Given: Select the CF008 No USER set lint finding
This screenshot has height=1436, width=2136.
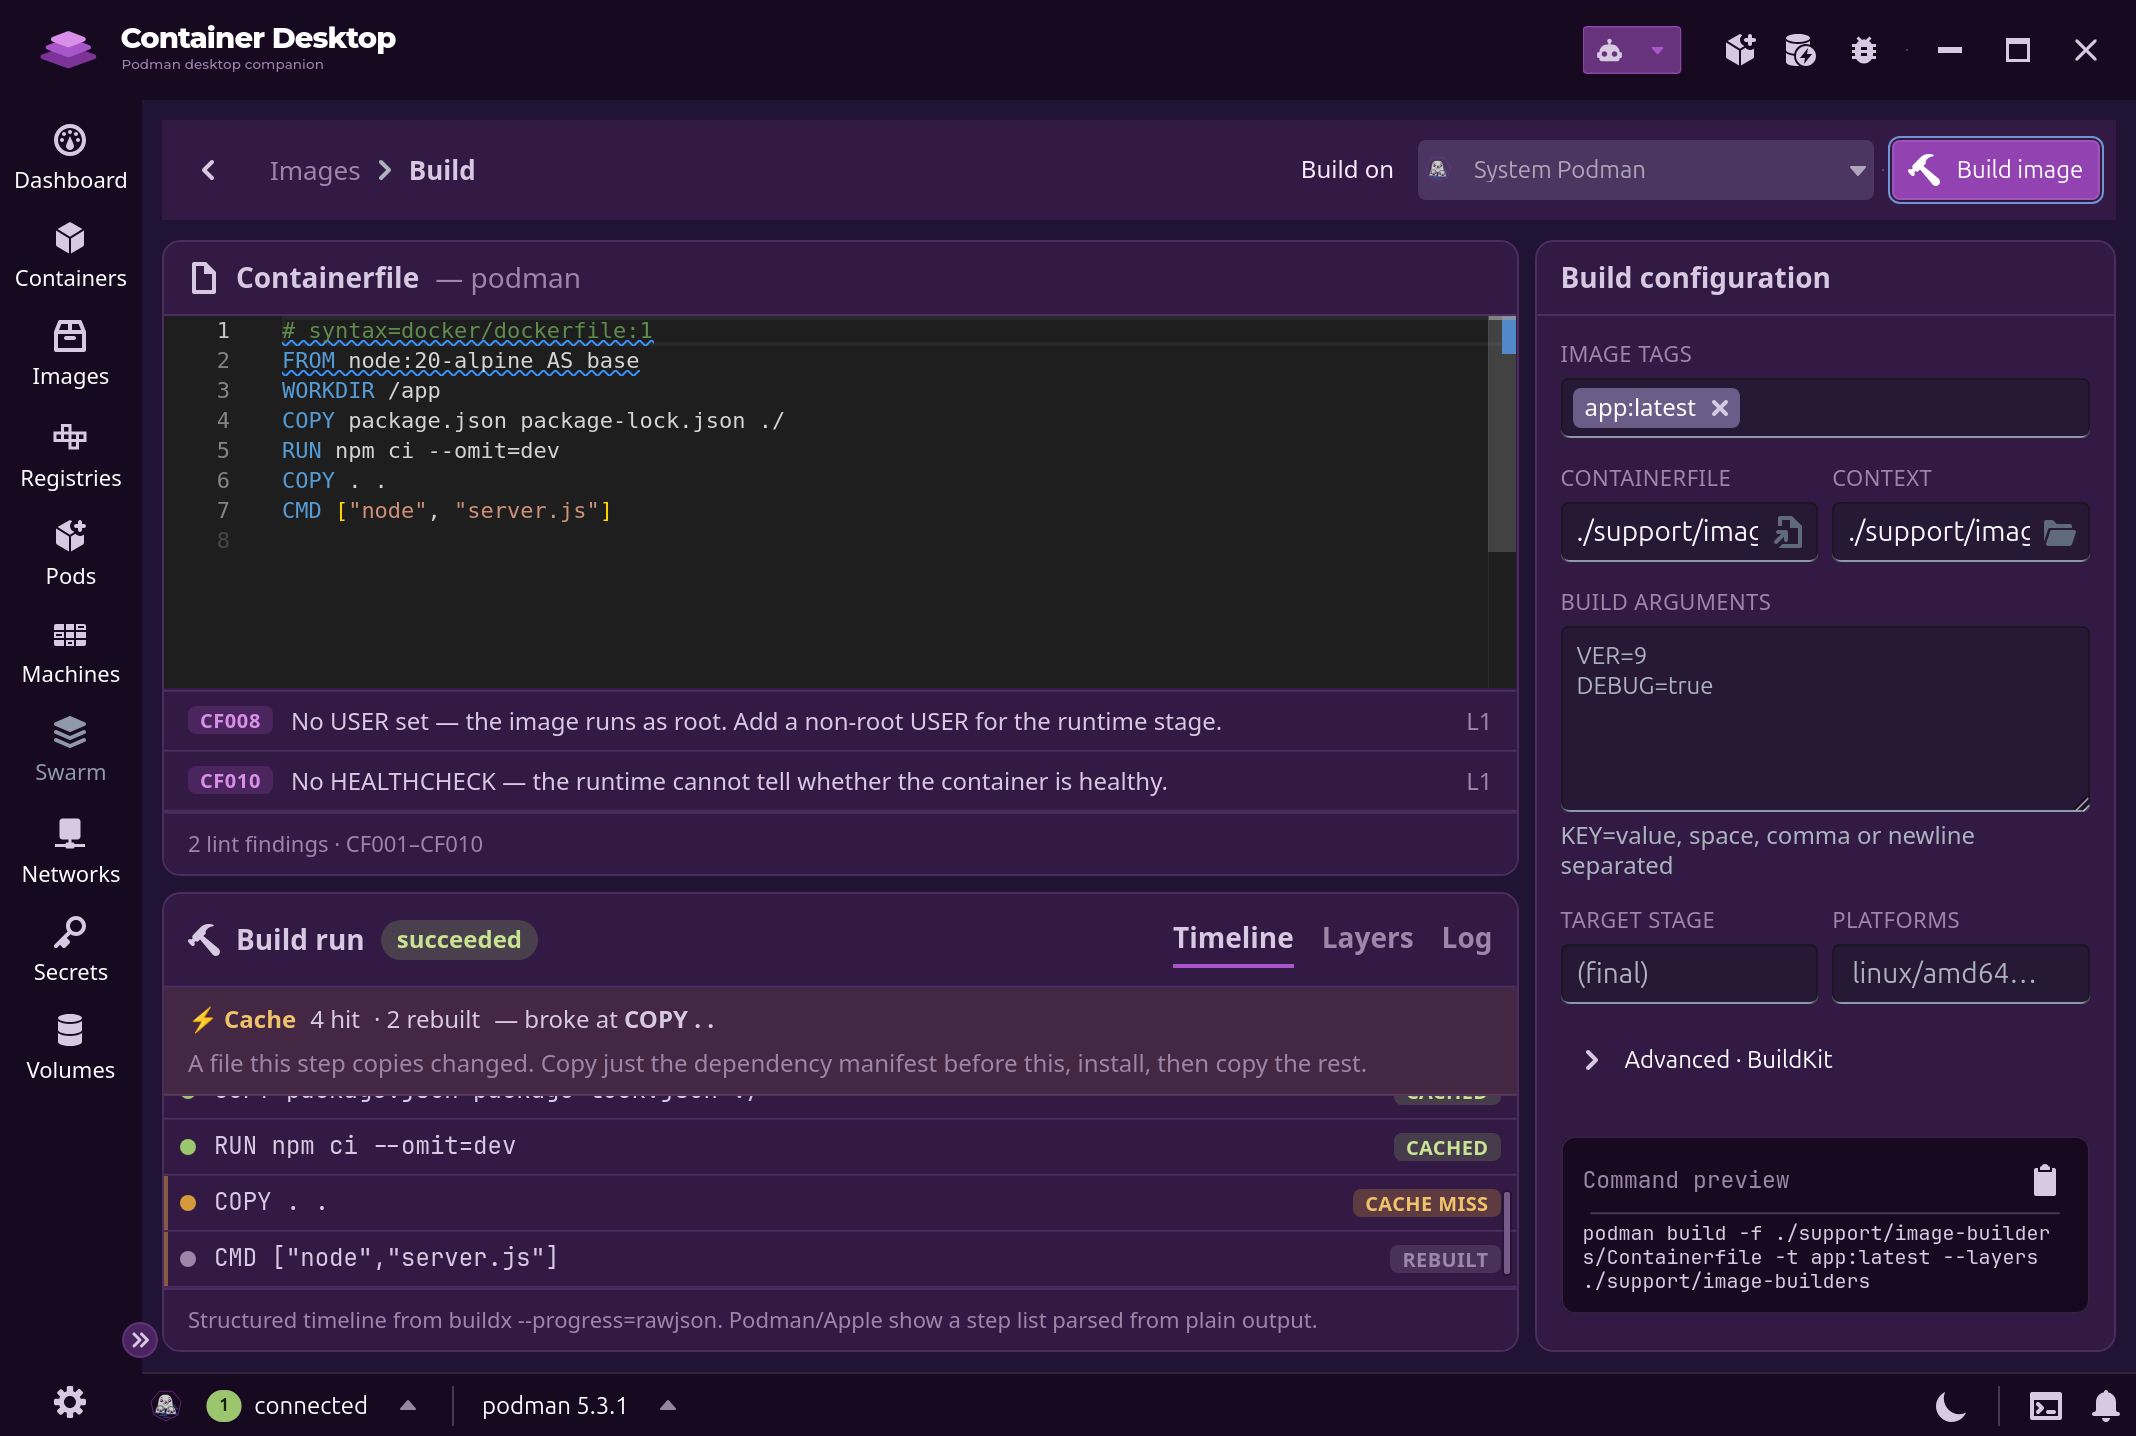Looking at the screenshot, I should click(x=840, y=721).
